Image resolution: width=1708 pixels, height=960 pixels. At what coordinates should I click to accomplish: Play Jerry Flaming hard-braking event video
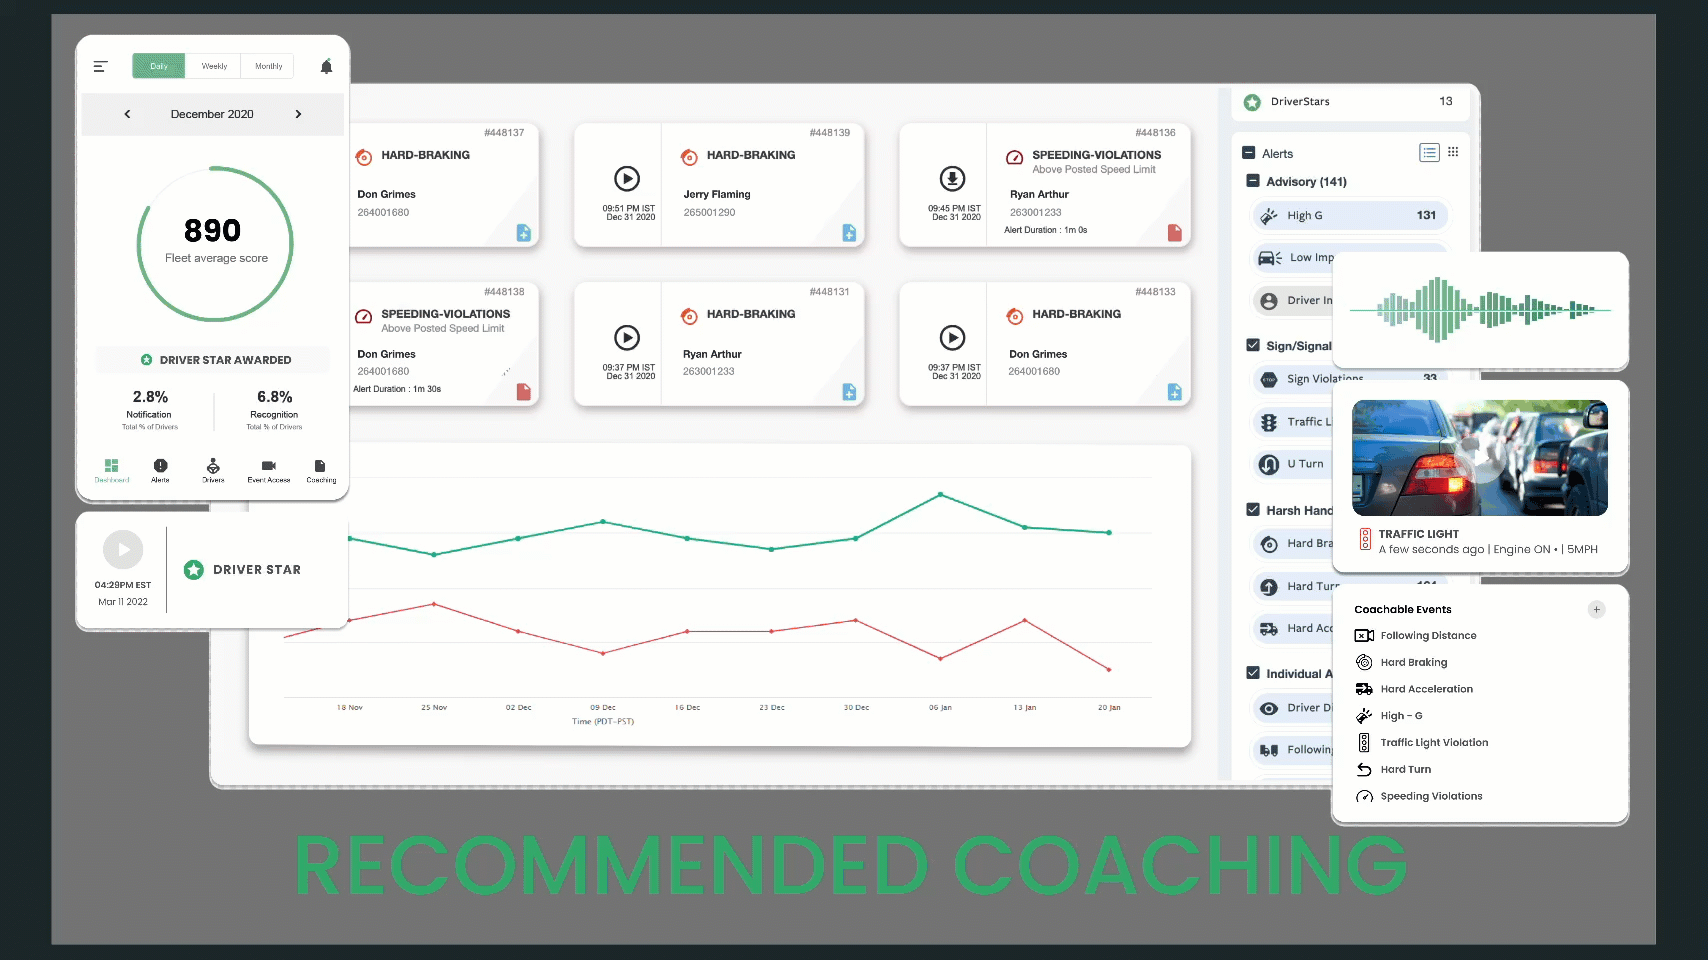click(627, 179)
